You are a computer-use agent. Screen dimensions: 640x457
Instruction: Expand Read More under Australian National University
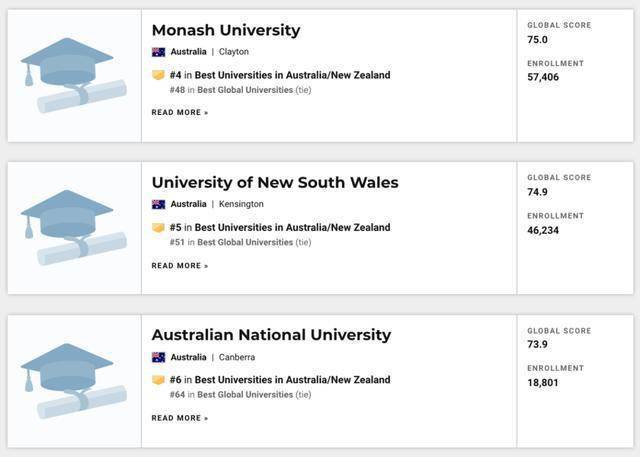pos(180,418)
